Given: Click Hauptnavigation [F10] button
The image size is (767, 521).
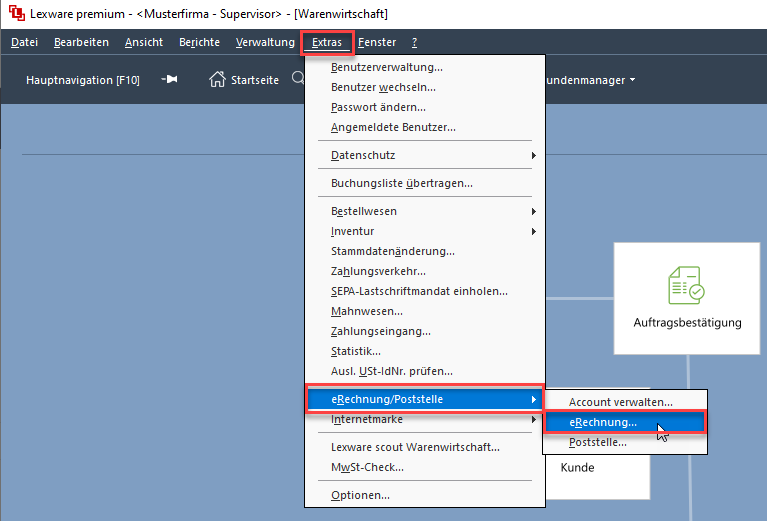Looking at the screenshot, I should click(x=82, y=80).
